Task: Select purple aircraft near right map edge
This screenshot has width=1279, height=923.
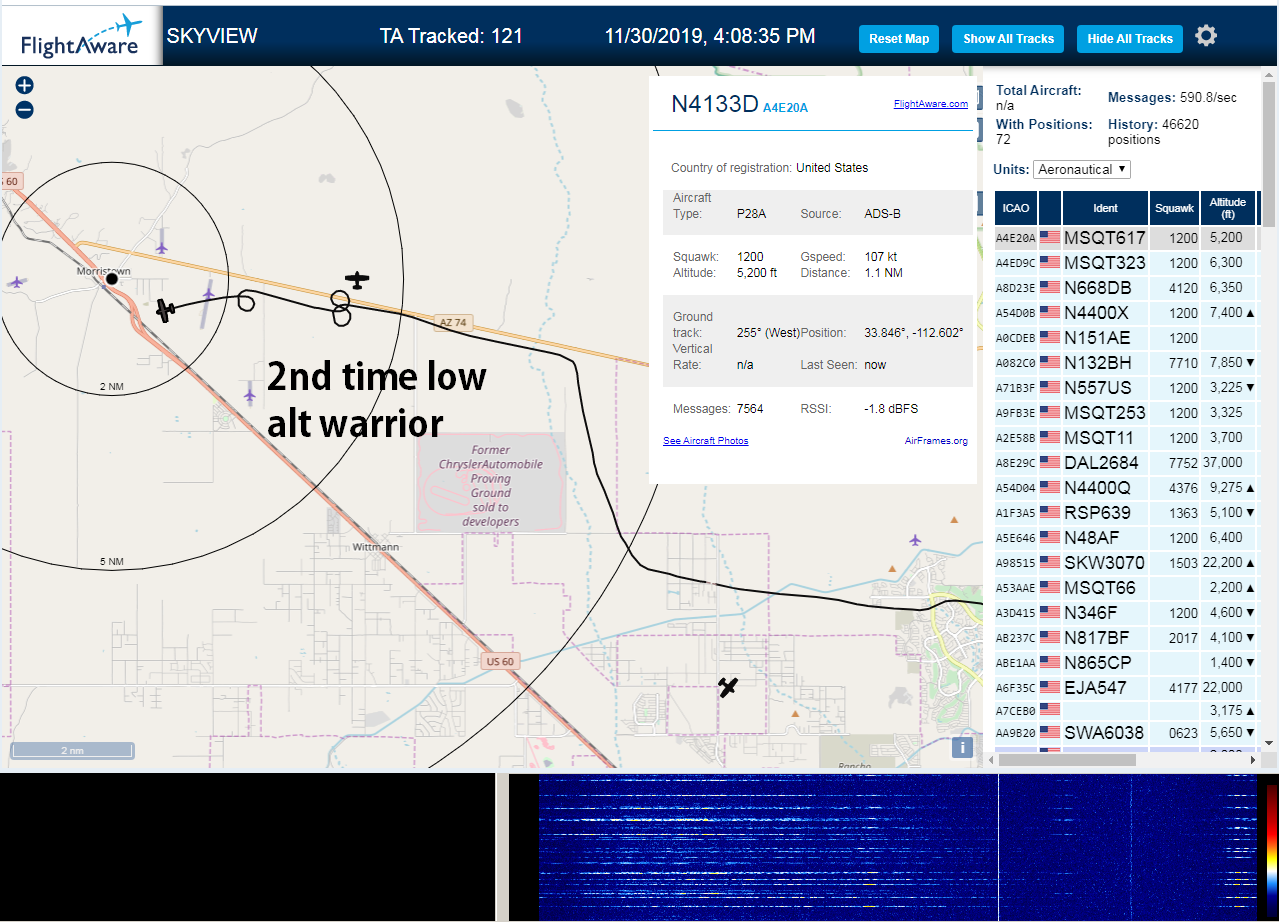Action: tap(915, 540)
